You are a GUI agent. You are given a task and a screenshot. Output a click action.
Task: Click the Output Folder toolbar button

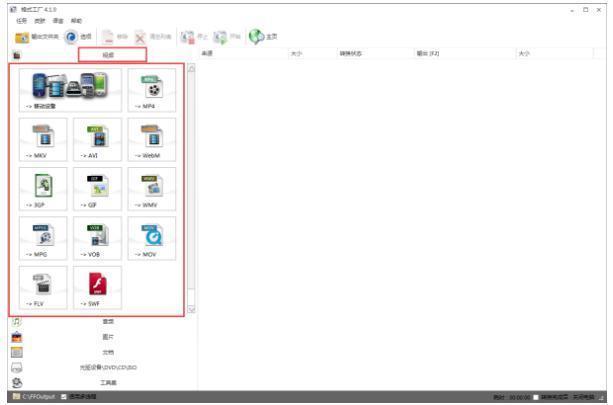36,36
